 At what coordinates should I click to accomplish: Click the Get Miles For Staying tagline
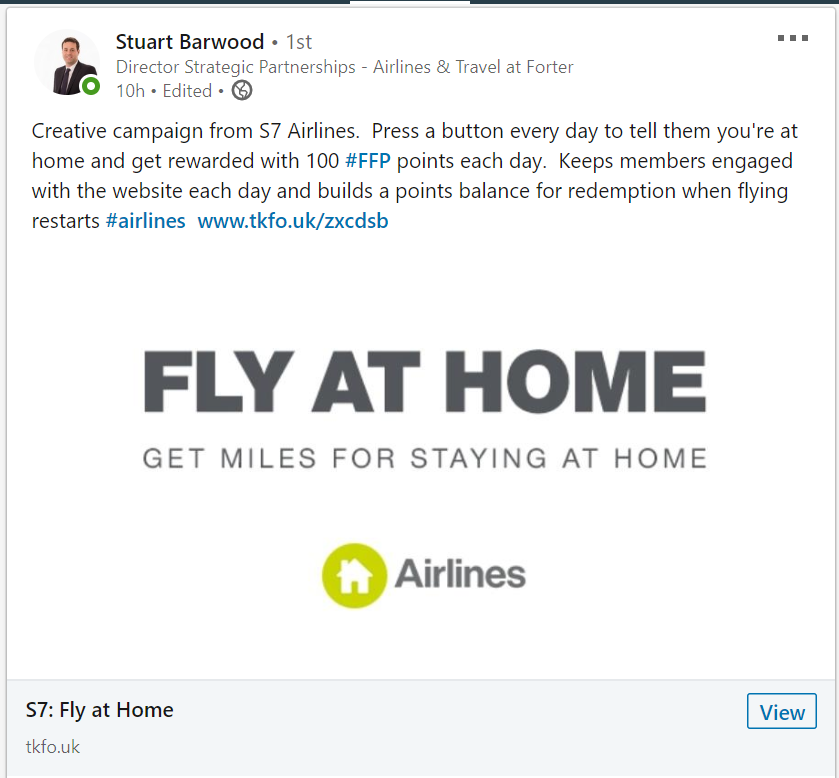[x=425, y=459]
